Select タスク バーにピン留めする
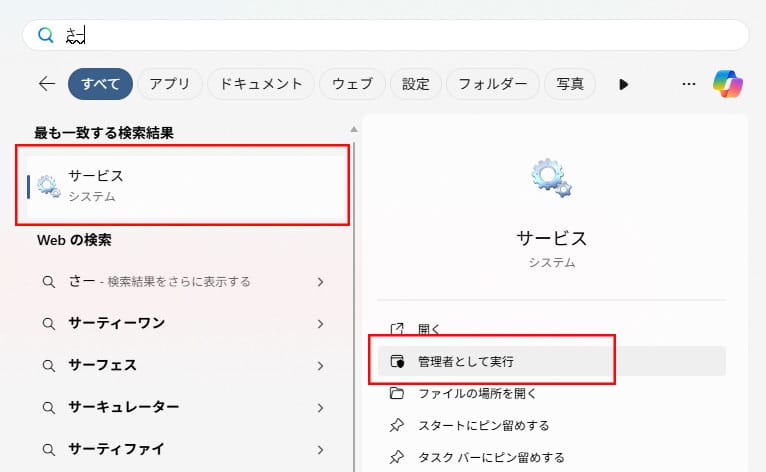 tap(491, 457)
